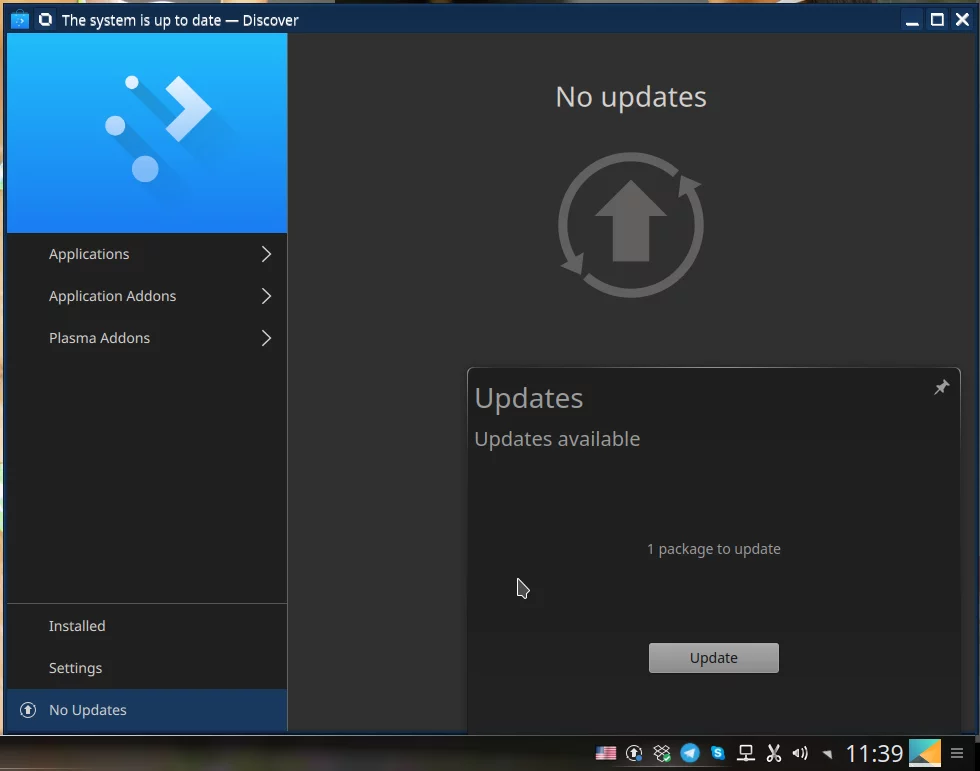Open the Applications category

point(146,254)
